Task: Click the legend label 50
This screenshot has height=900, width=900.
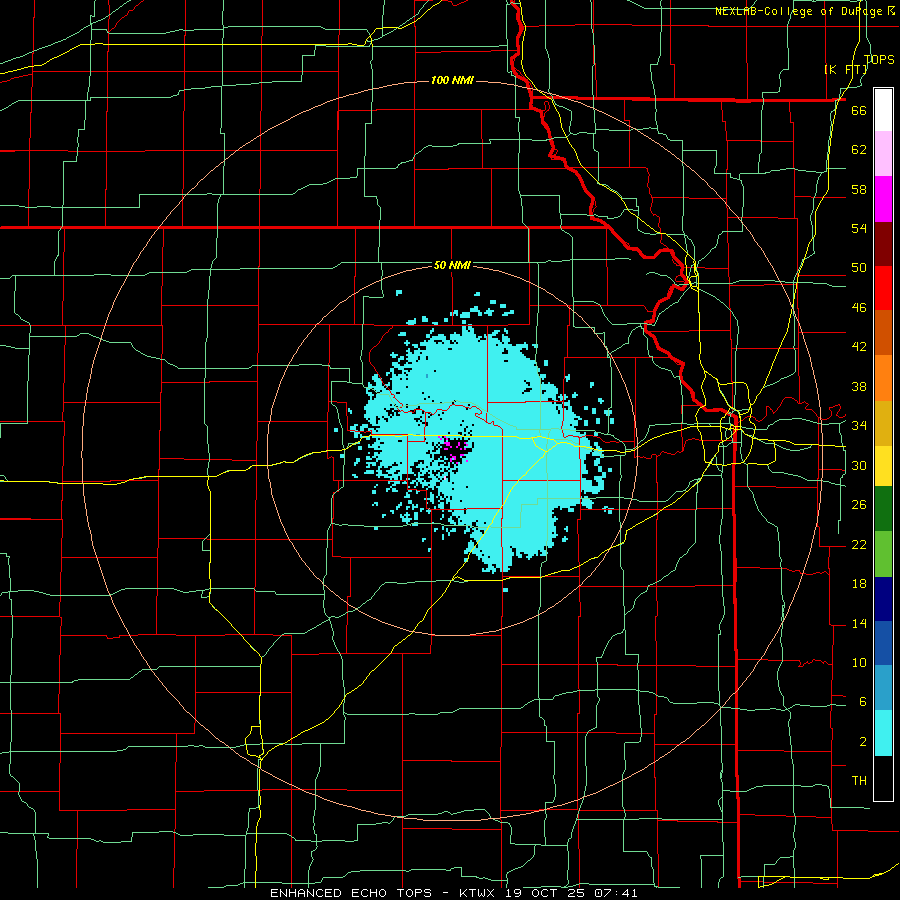Action: [859, 268]
